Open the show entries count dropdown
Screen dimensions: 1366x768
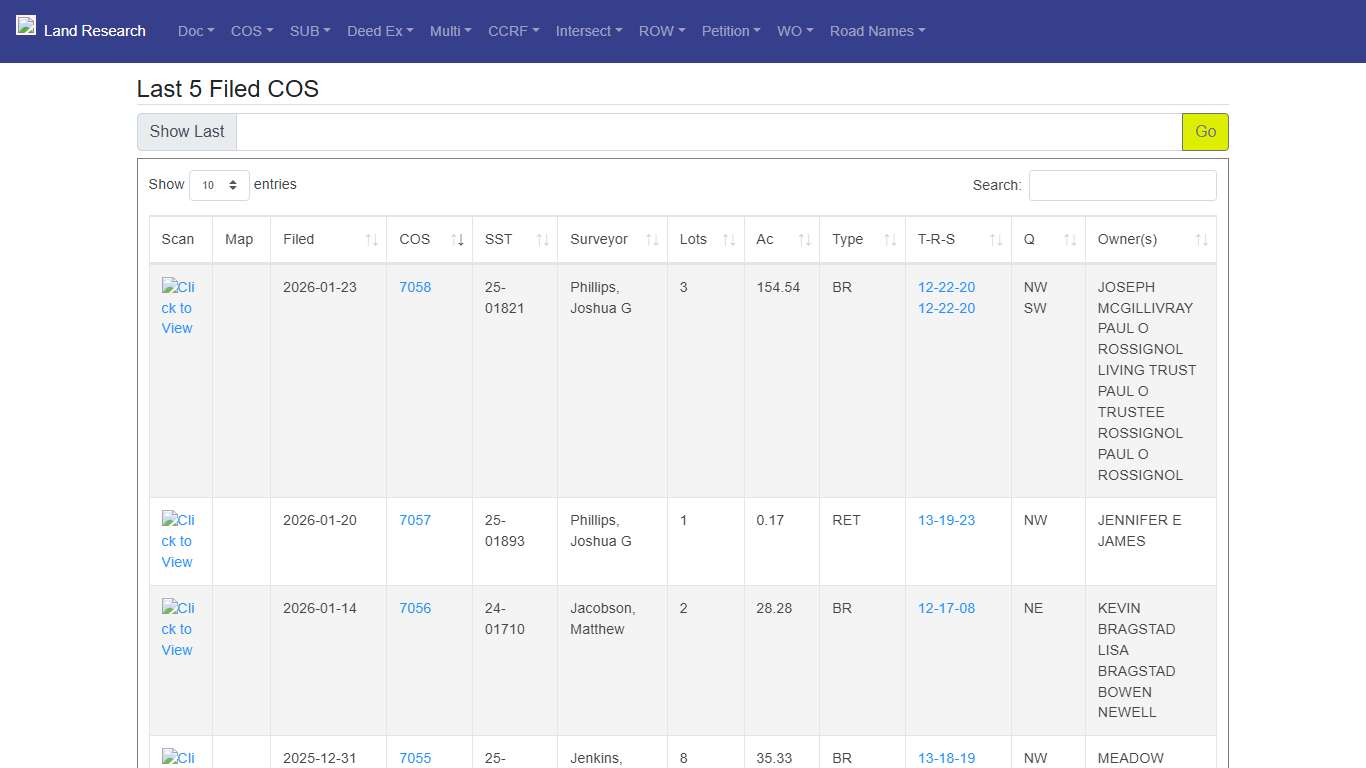click(219, 185)
